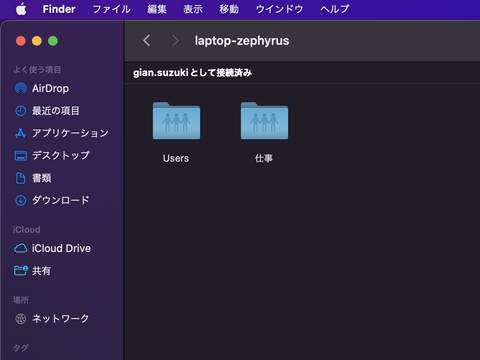Image resolution: width=480 pixels, height=360 pixels.
Task: Select デスクトップ label in sidebar
Action: tap(61, 155)
